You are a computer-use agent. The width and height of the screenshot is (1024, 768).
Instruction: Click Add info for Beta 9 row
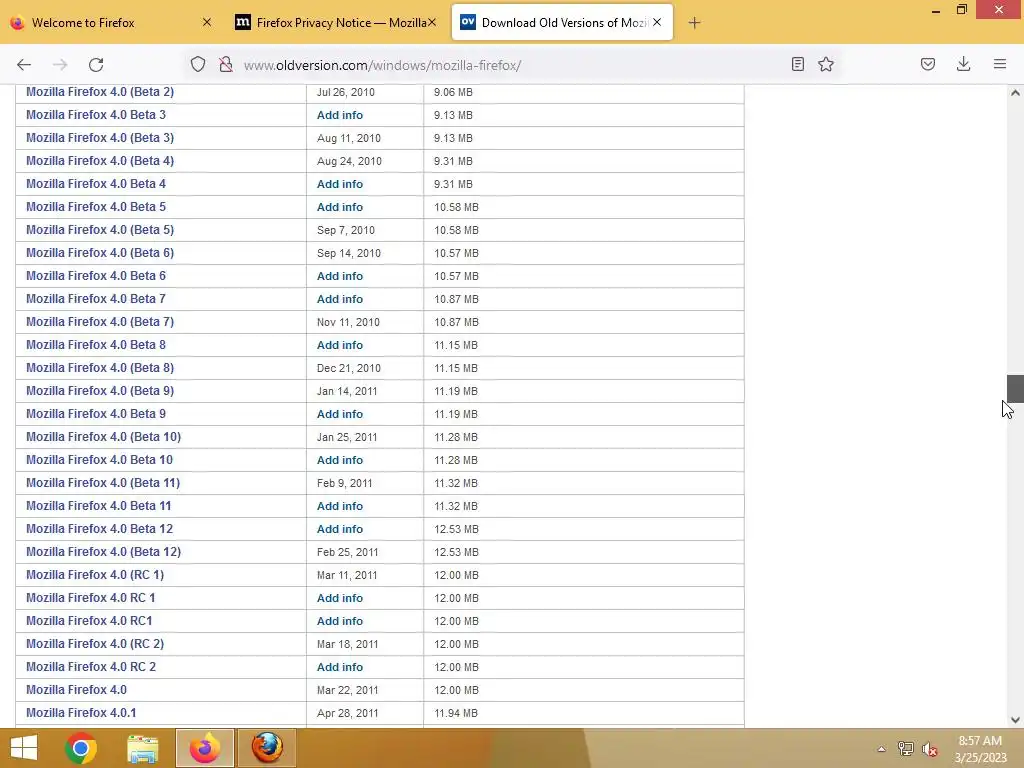(x=340, y=414)
